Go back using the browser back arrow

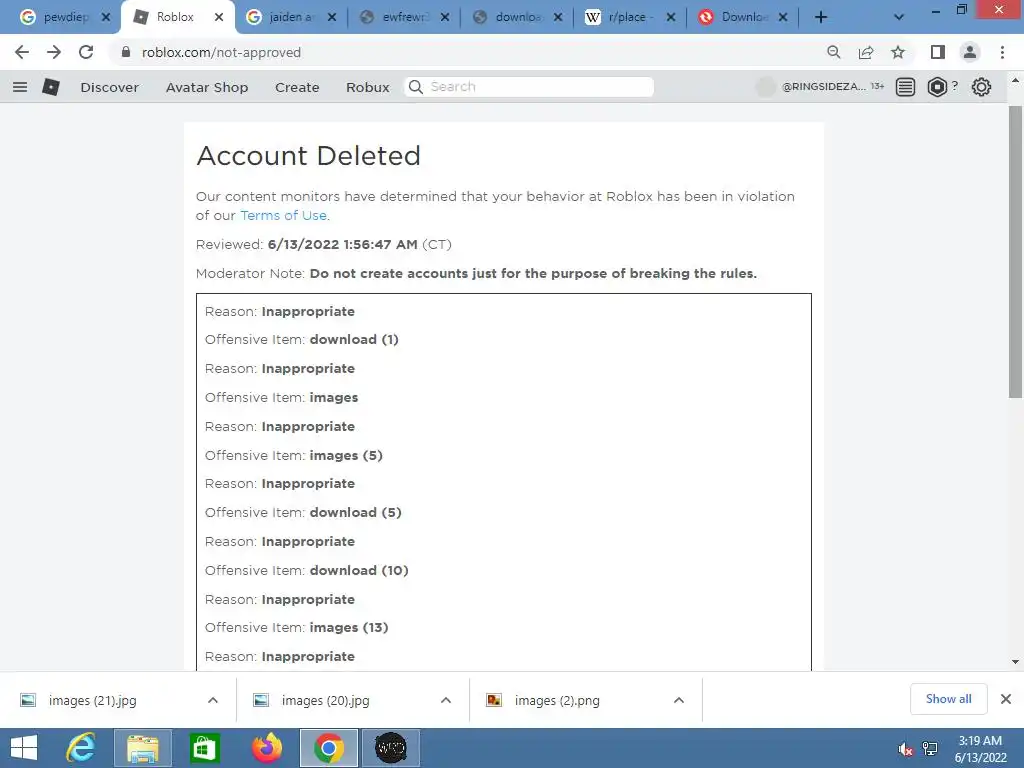[x=22, y=52]
